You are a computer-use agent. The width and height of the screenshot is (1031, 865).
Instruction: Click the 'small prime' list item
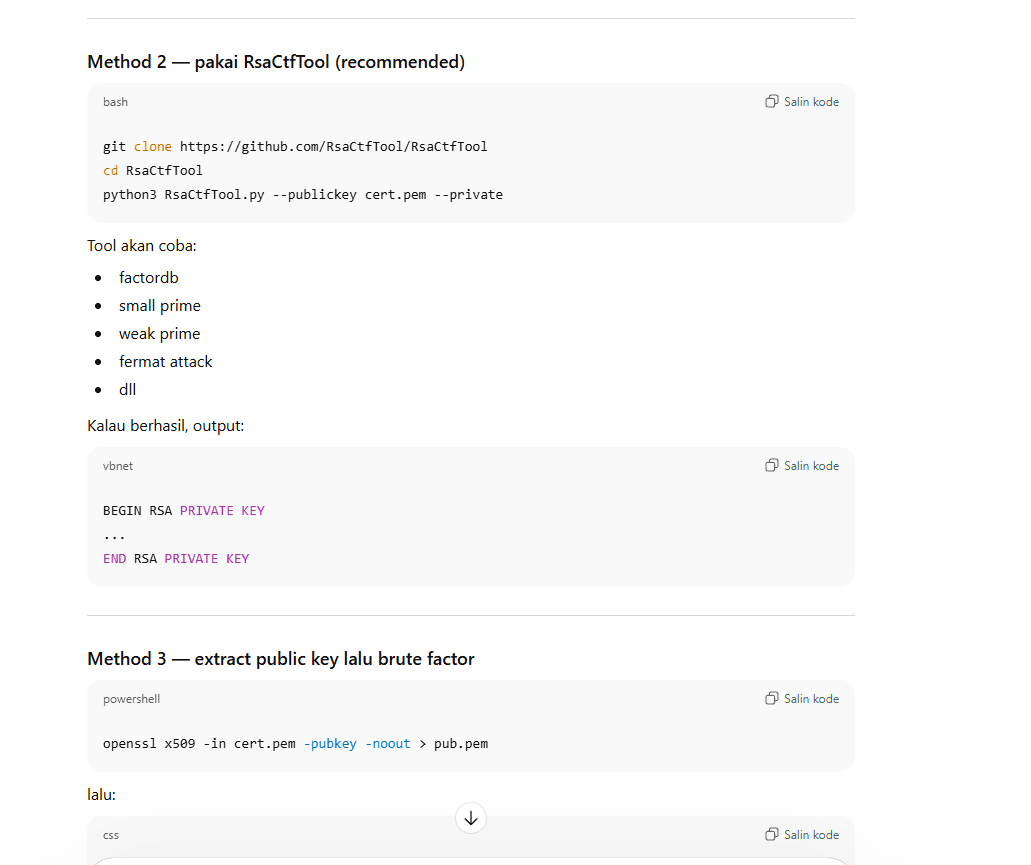(160, 306)
